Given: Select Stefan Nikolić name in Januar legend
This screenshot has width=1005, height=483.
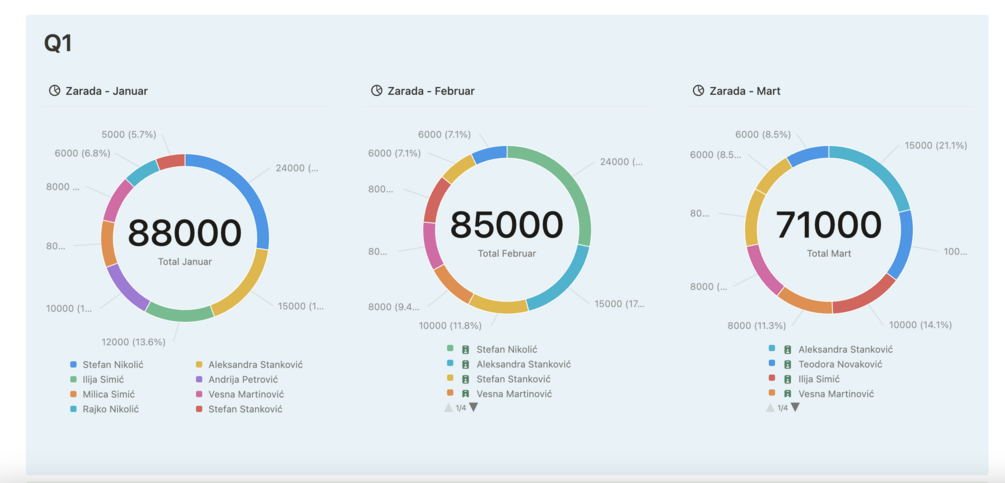Looking at the screenshot, I should pos(113,364).
